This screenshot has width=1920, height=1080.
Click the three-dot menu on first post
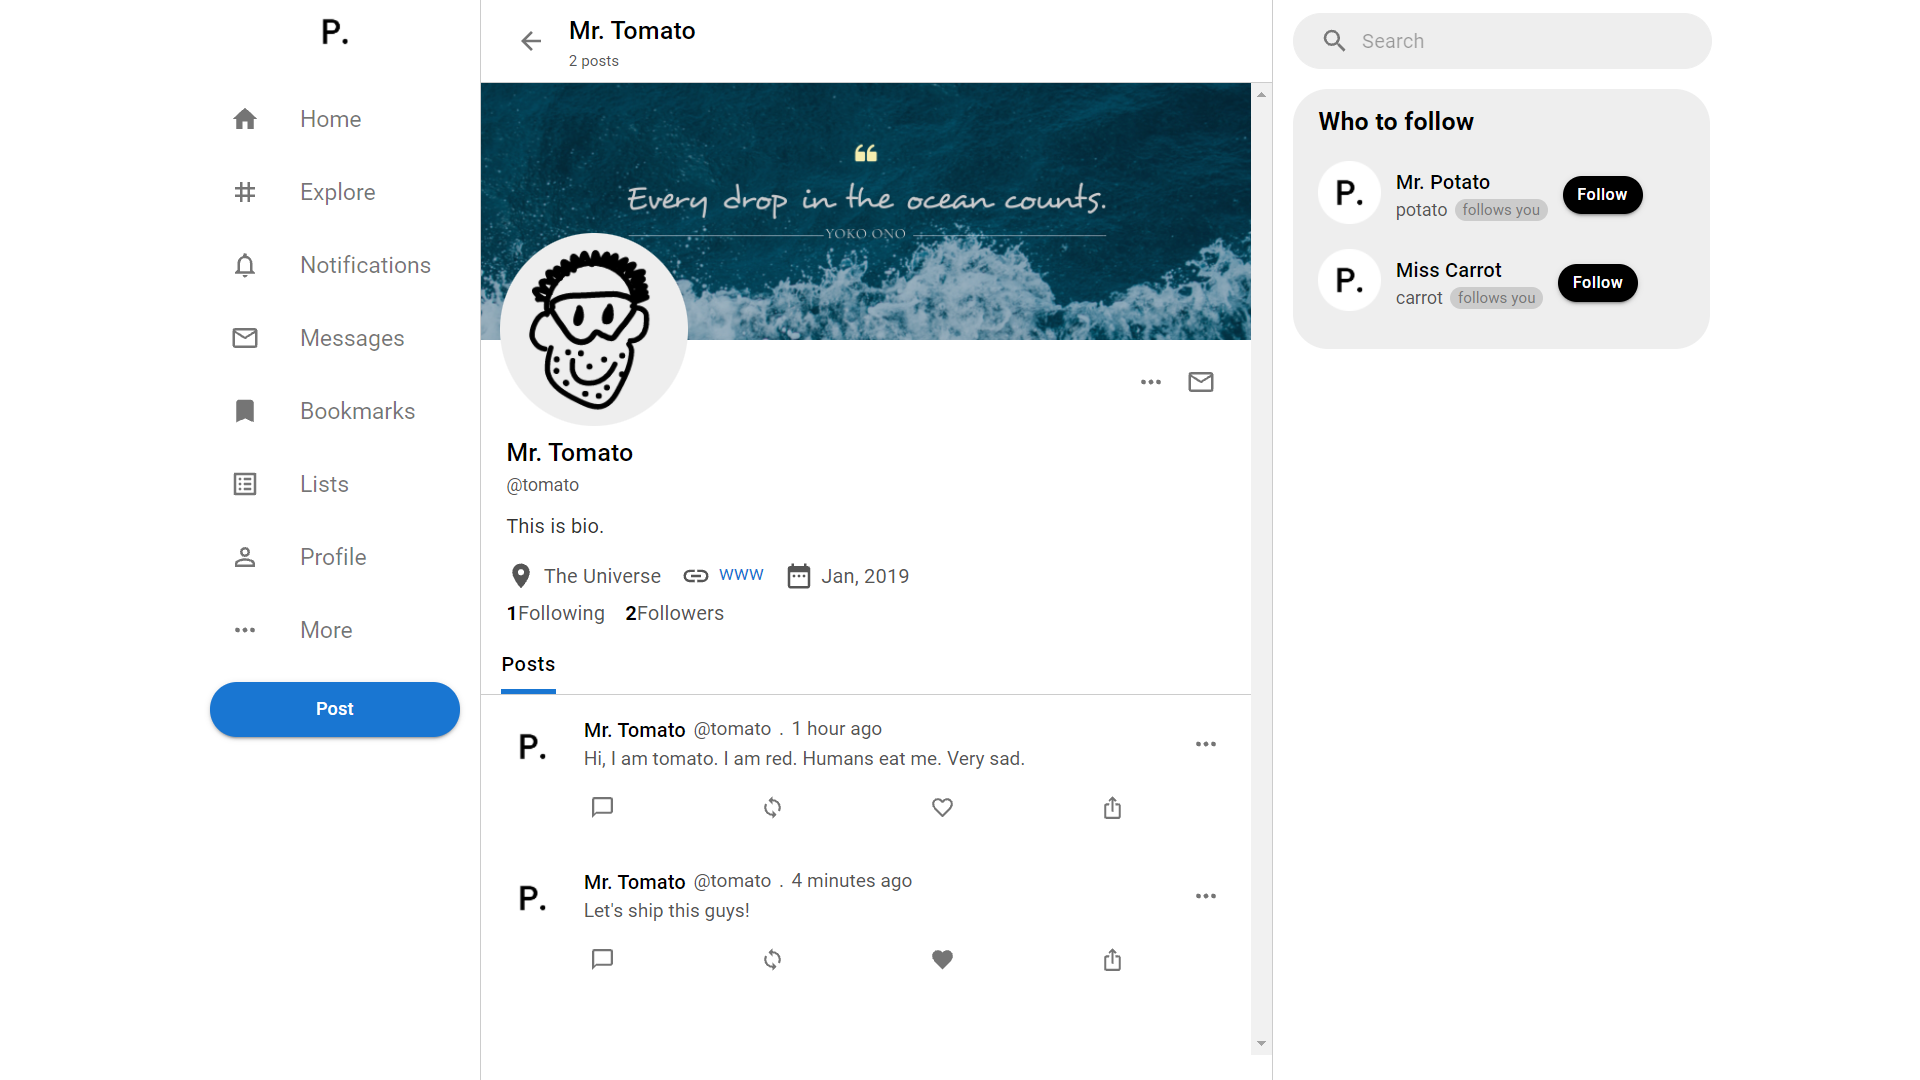tap(1205, 744)
